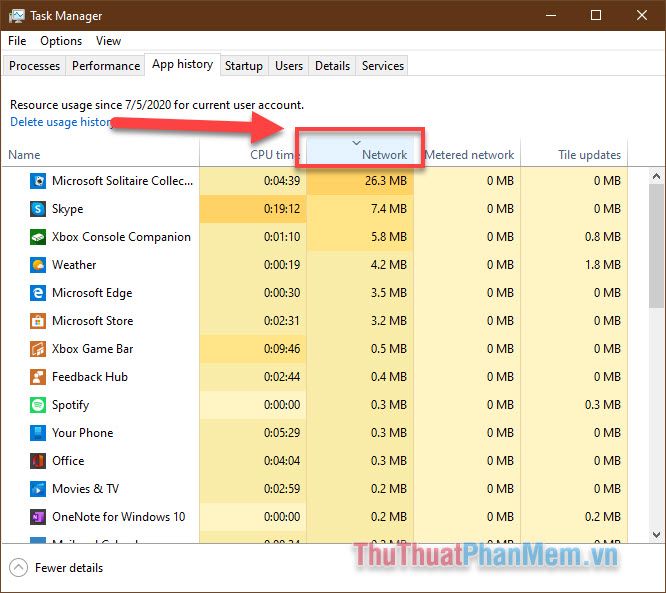The image size is (666, 593).
Task: Sort by the CPU time column
Action: click(x=253, y=152)
